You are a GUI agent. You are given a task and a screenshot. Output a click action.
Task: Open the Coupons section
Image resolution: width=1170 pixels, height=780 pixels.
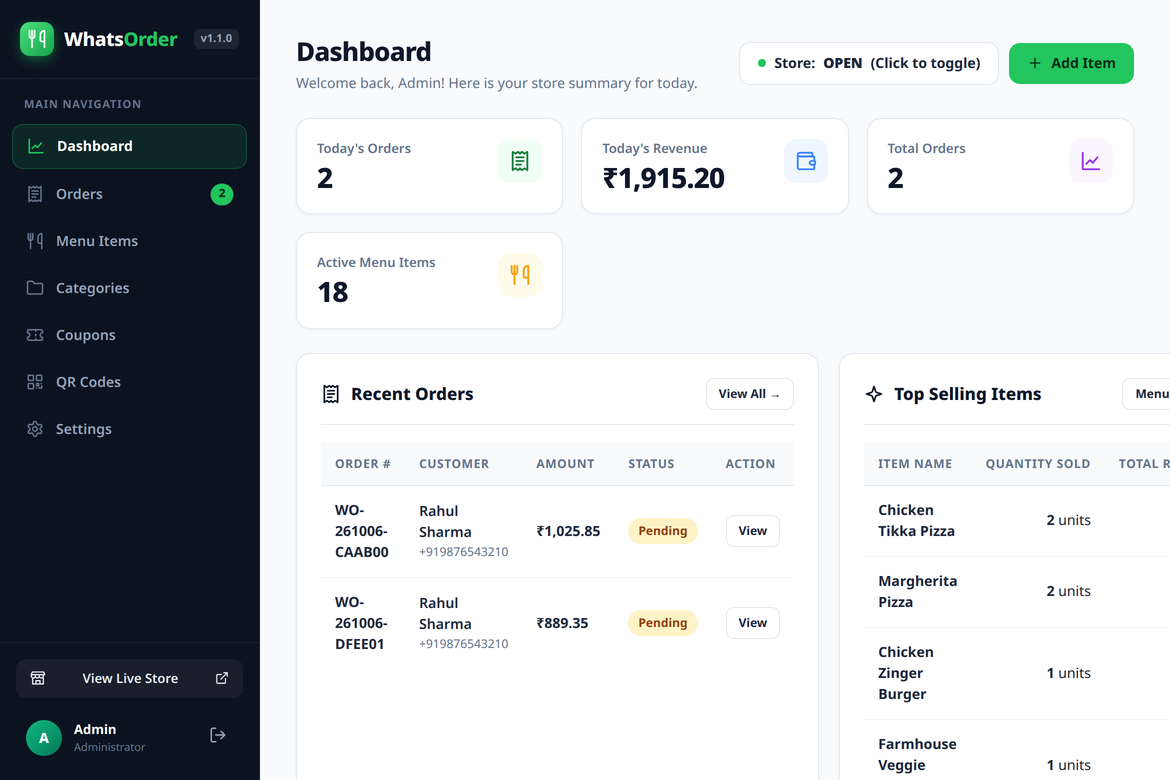coord(129,334)
